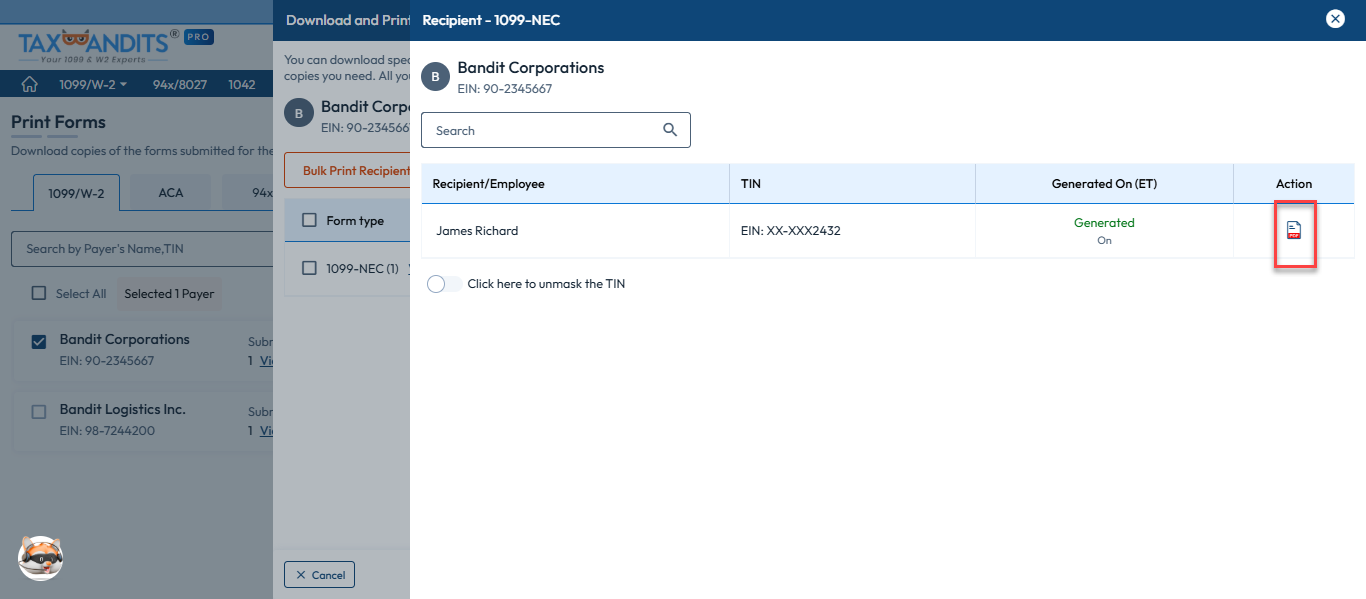This screenshot has height=599, width=1366.
Task: Open the 1099/W-2 navigation dropdown
Action: tap(93, 84)
